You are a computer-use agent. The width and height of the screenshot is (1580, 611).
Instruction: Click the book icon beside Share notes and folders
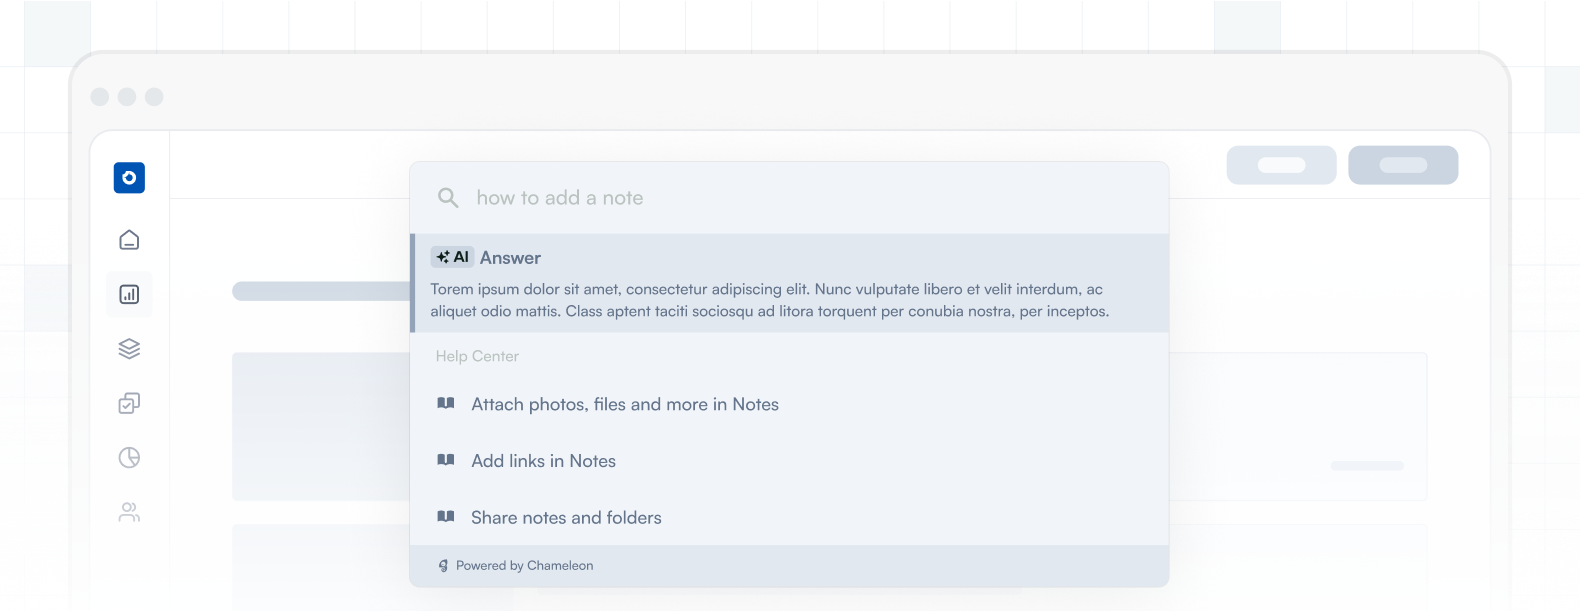click(446, 517)
